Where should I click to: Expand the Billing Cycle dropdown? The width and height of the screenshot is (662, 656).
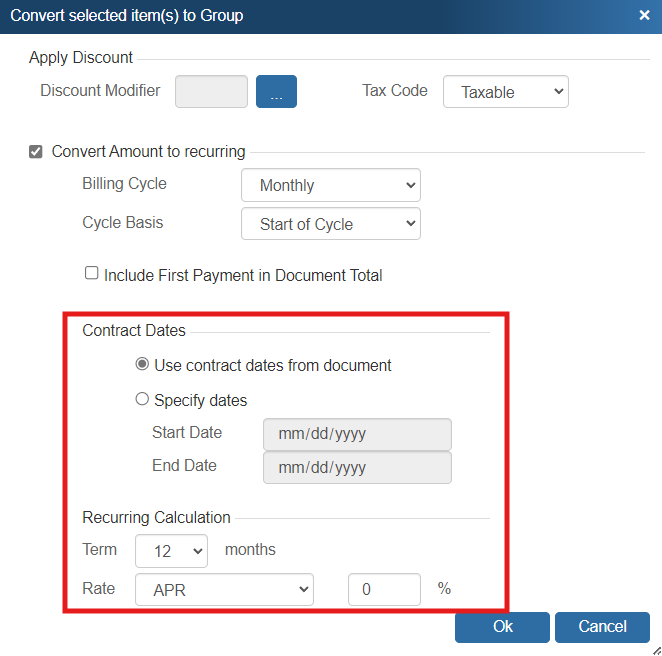pyautogui.click(x=331, y=185)
